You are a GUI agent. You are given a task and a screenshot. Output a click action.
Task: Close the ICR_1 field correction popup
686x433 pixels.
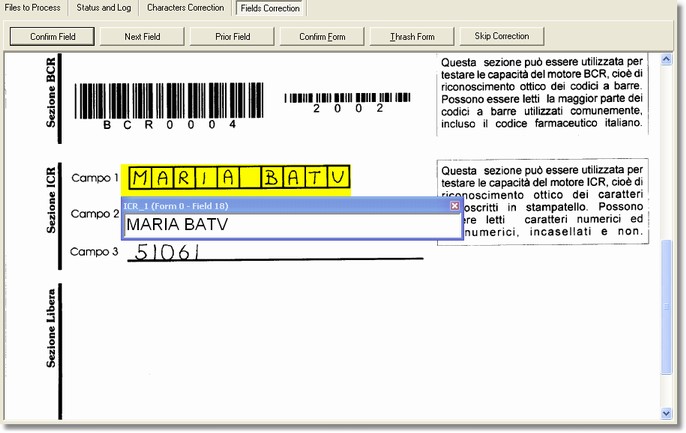455,206
